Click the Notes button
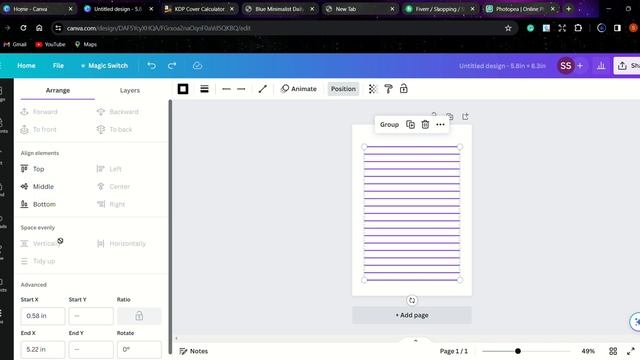 [194, 351]
